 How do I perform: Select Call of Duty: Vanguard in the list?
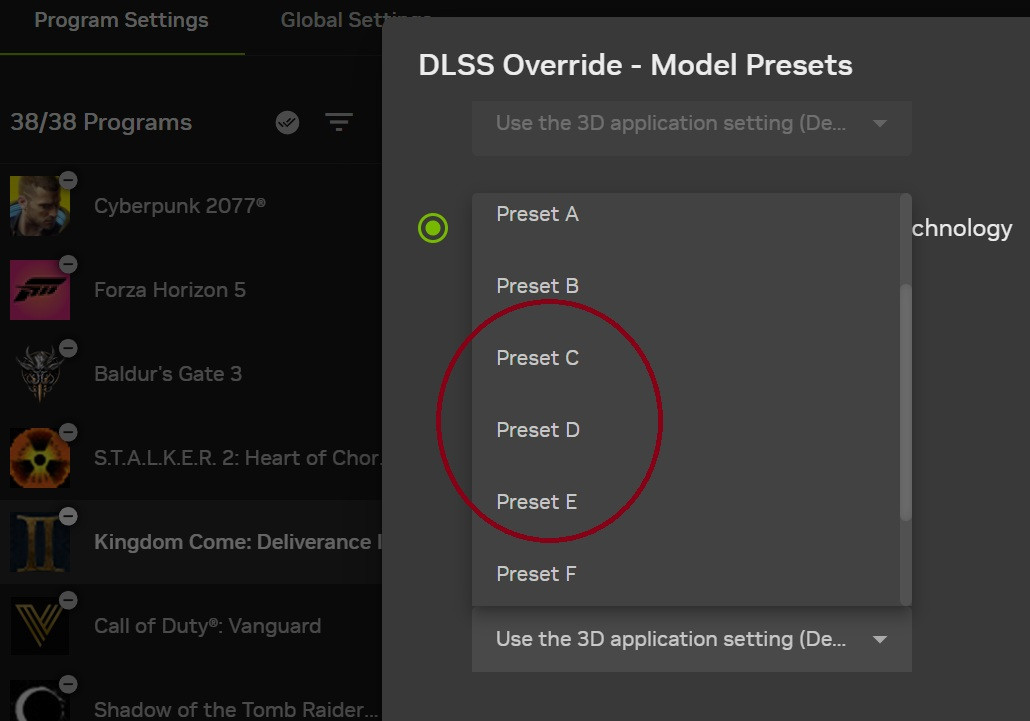(x=190, y=626)
